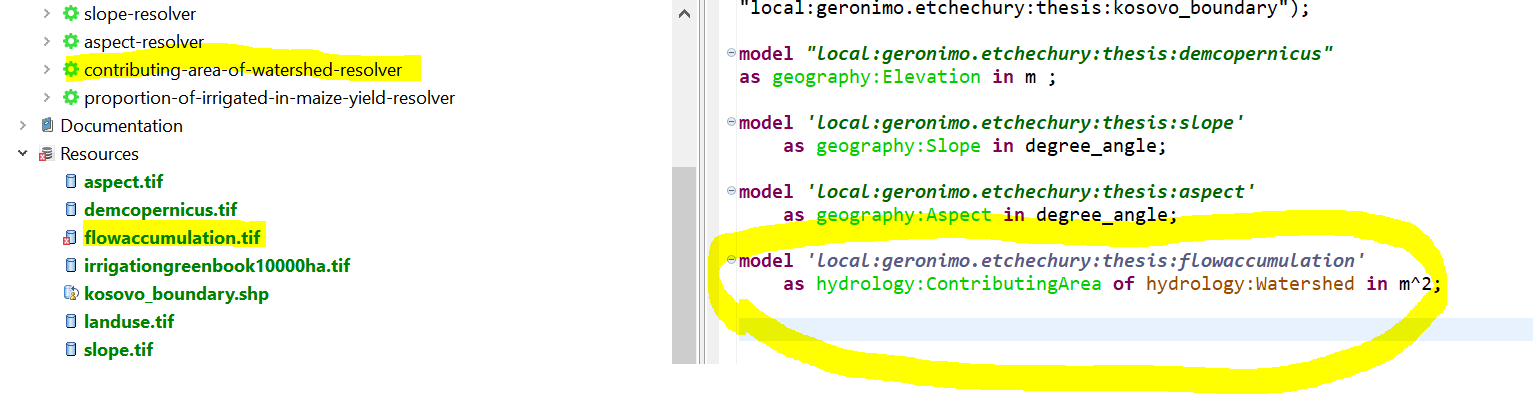The image size is (1533, 394).
Task: Open demcopernicus.tif resource
Action: click(161, 210)
